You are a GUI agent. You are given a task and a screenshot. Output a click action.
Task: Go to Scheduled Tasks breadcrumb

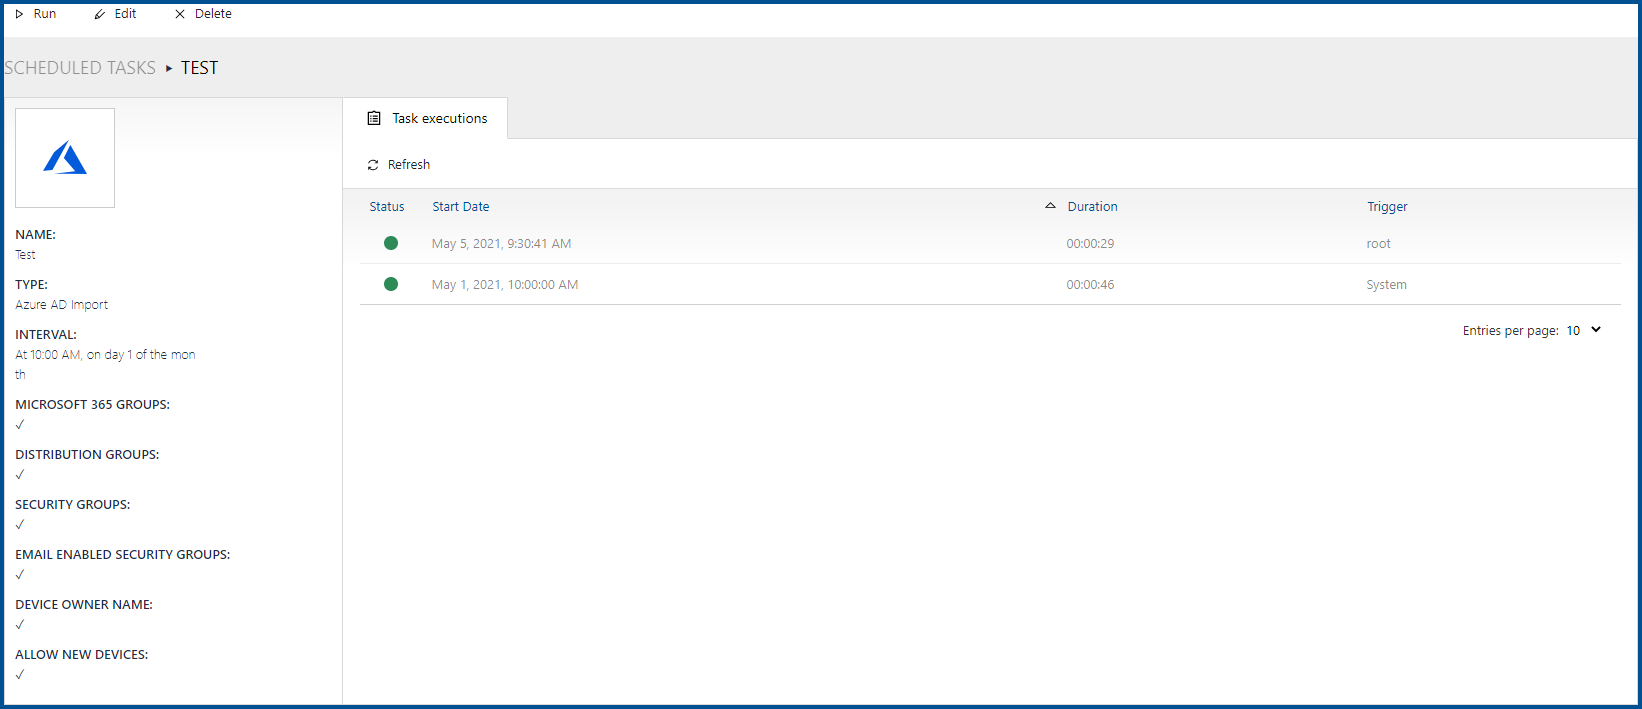[80, 68]
